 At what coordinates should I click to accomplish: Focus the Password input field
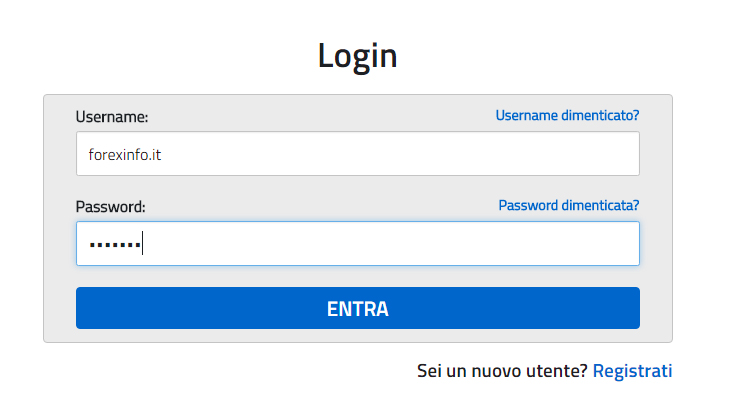[x=357, y=243]
